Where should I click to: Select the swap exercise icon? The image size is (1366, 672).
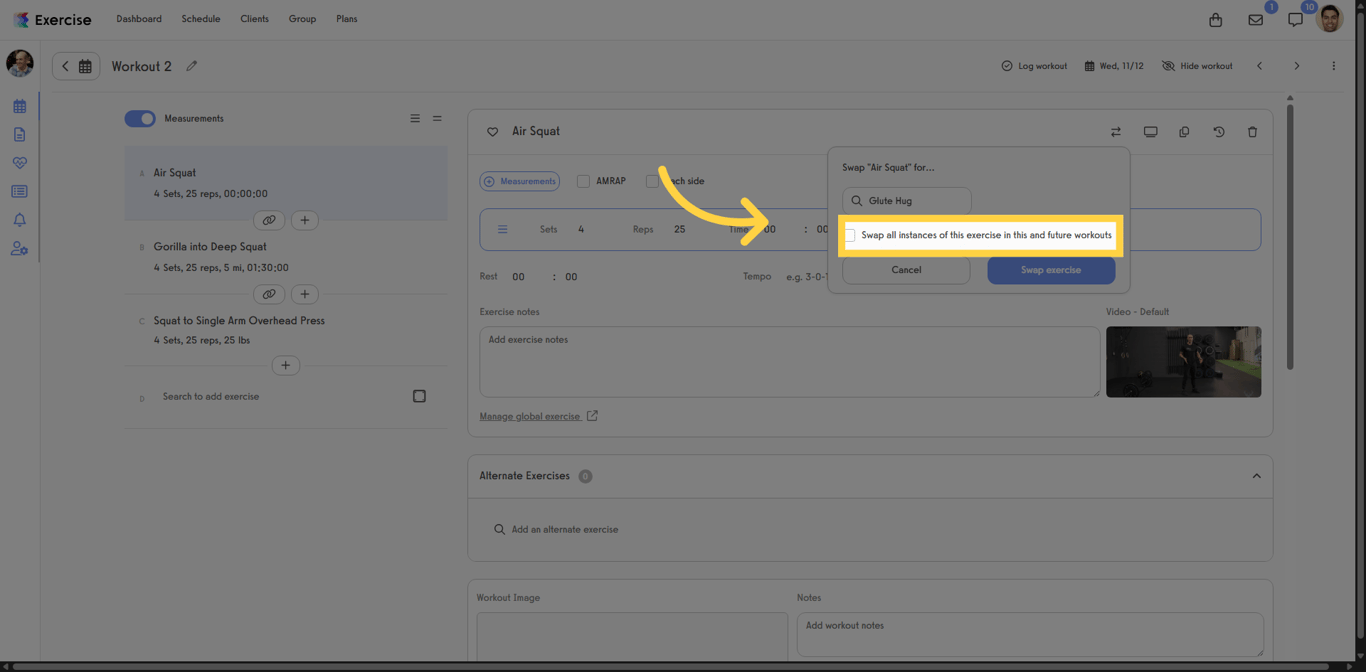[1116, 131]
